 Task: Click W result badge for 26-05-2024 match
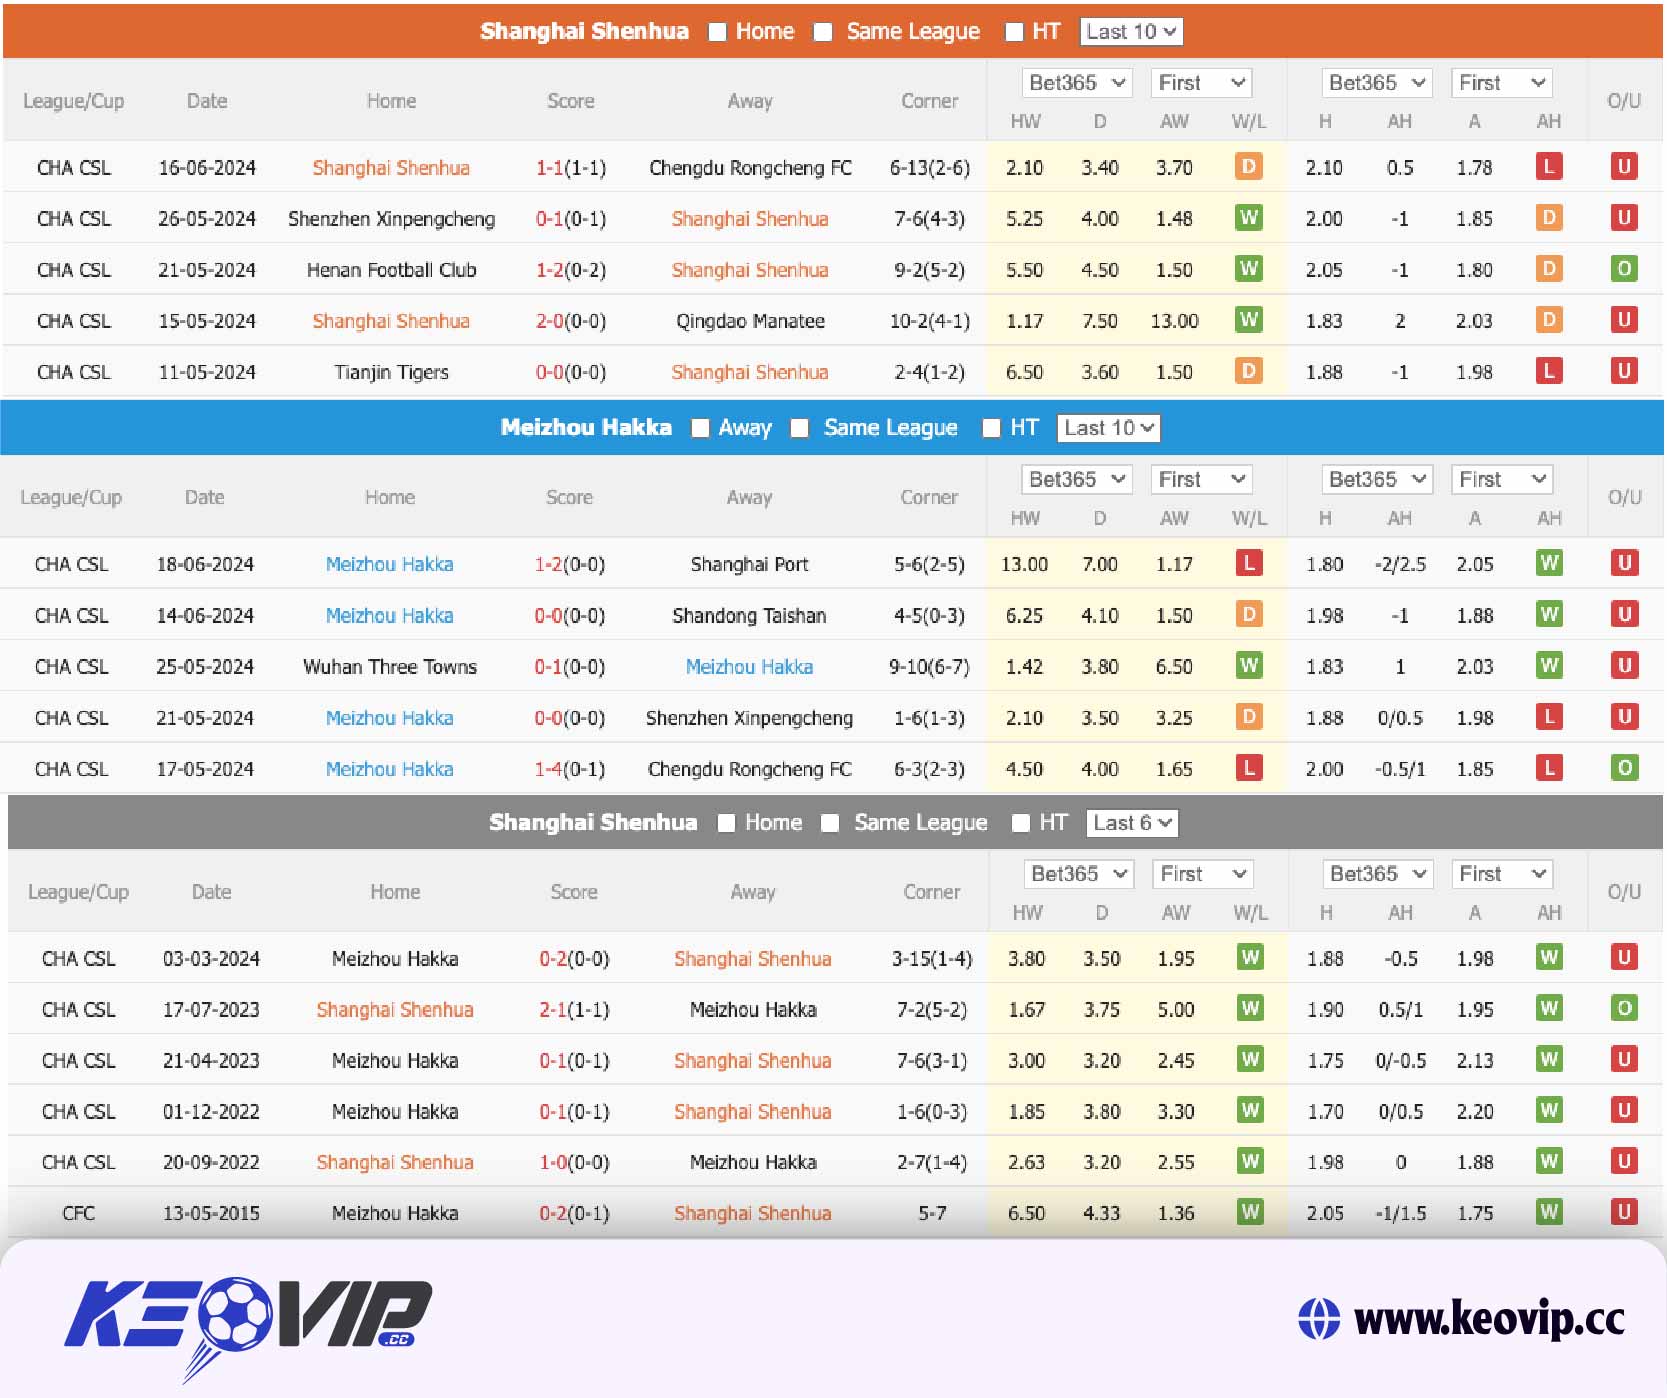(x=1248, y=218)
